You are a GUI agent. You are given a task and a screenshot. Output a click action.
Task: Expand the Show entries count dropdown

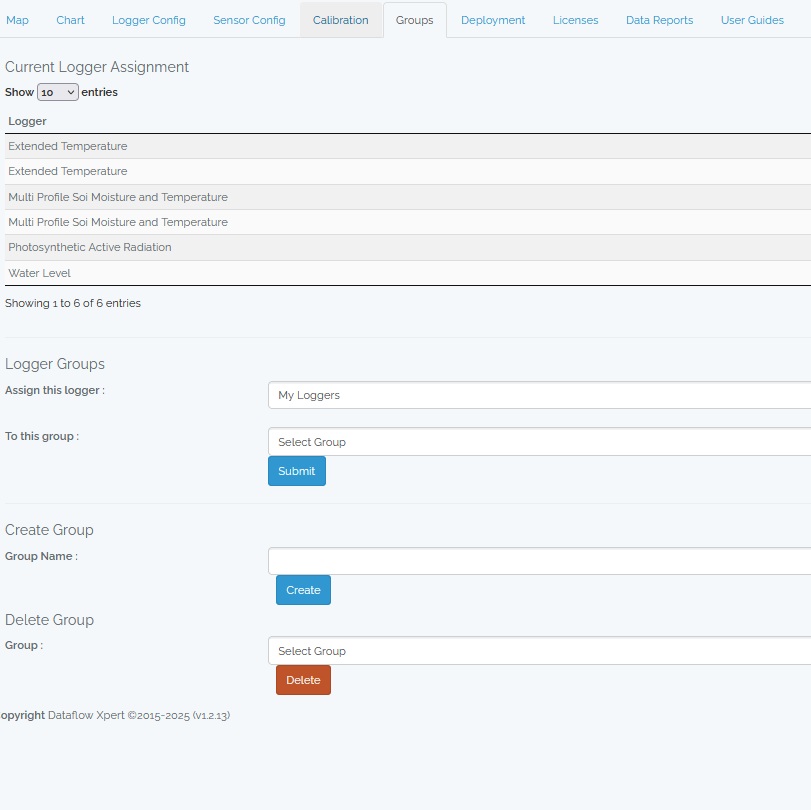tap(58, 92)
